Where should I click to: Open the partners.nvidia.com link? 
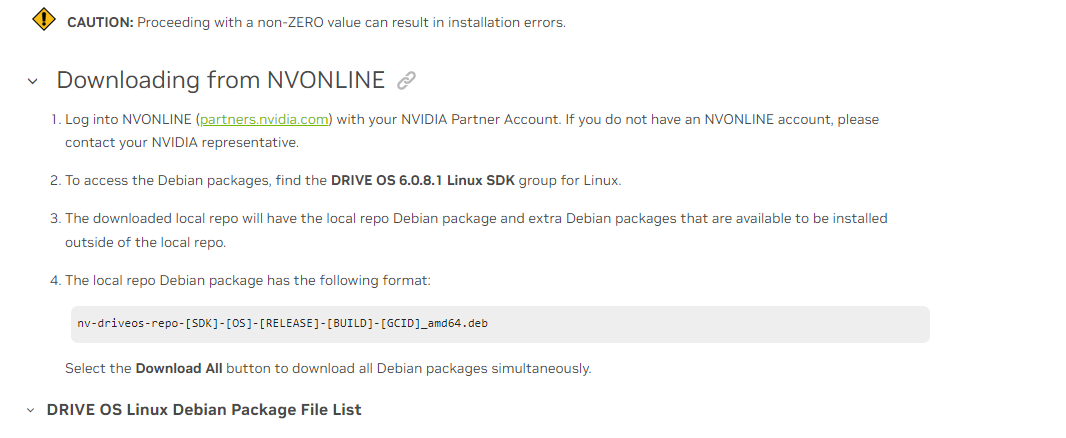pos(264,119)
